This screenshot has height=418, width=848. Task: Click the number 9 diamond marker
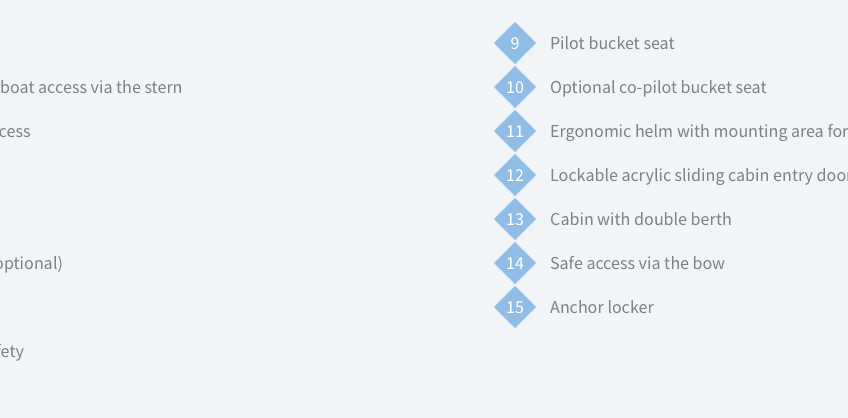[x=515, y=43]
